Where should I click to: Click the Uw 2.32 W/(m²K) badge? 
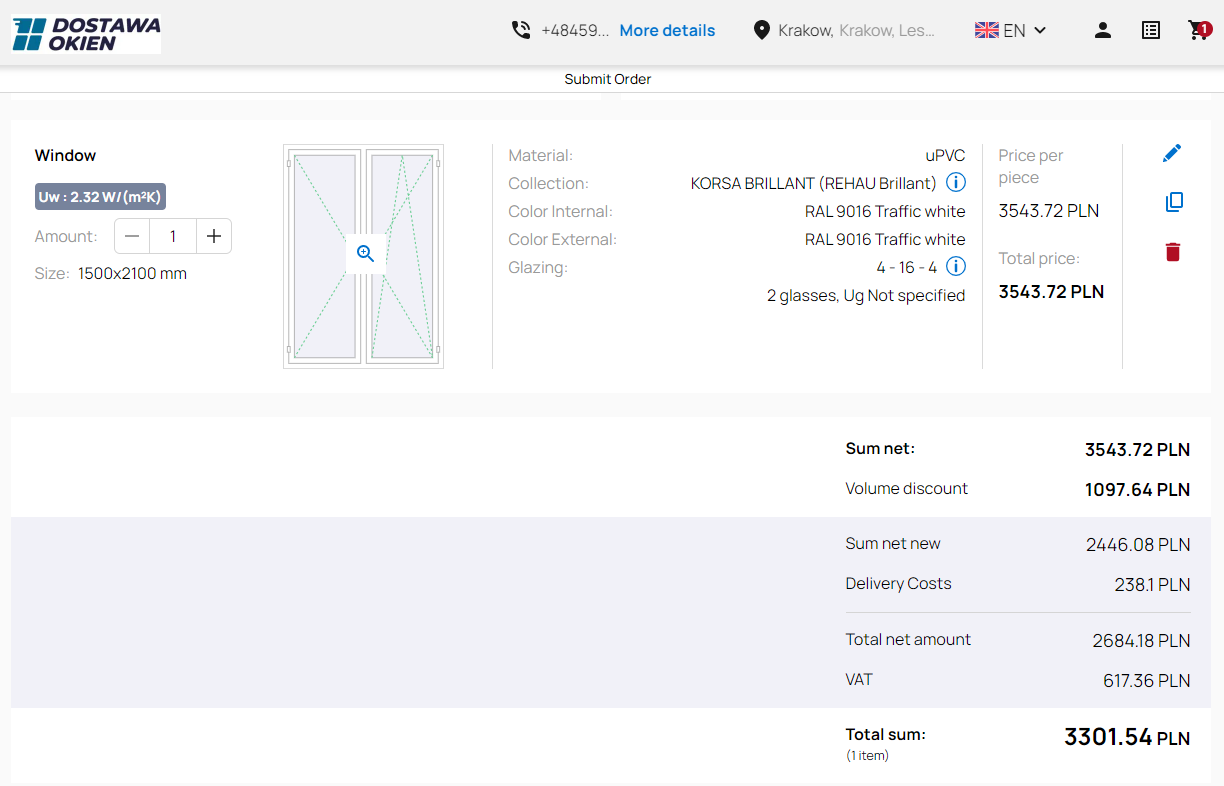coord(100,196)
